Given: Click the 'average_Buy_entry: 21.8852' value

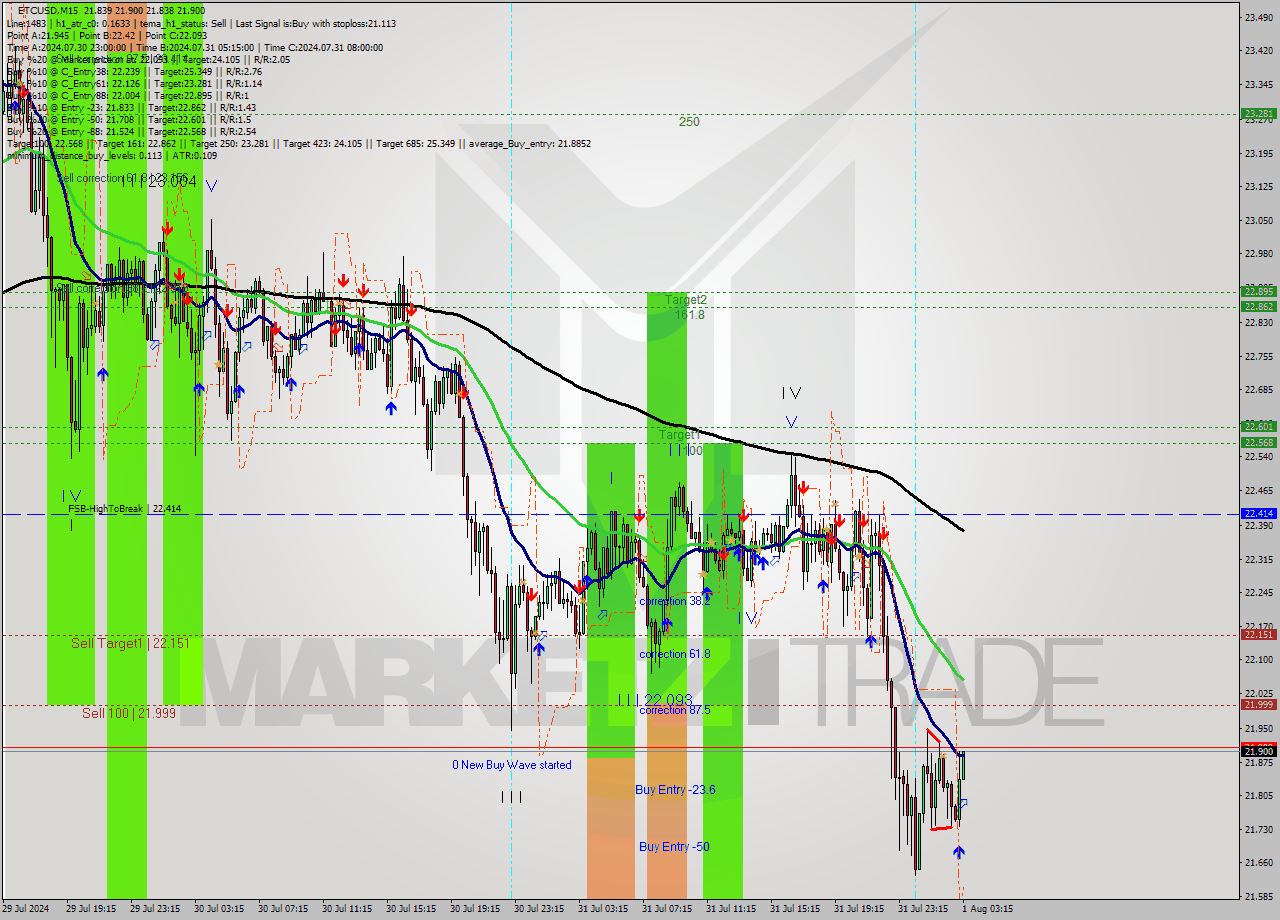Looking at the screenshot, I should tap(528, 143).
